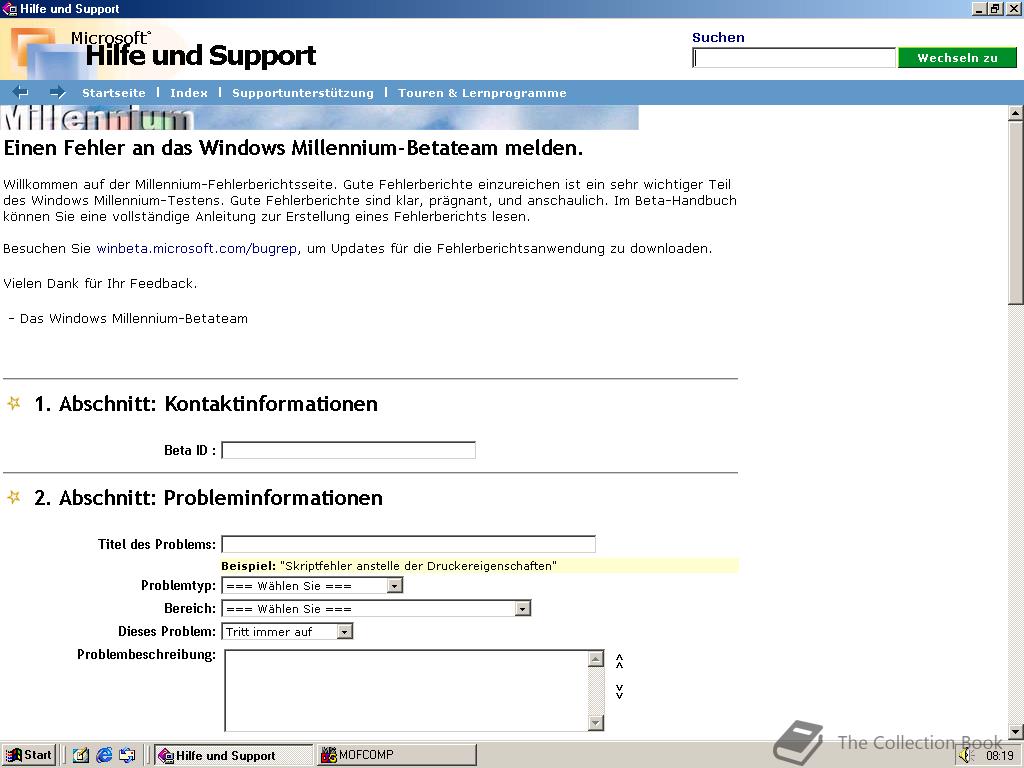This screenshot has height=768, width=1024.
Task: Open Touren & Lernprogramme
Action: [482, 93]
